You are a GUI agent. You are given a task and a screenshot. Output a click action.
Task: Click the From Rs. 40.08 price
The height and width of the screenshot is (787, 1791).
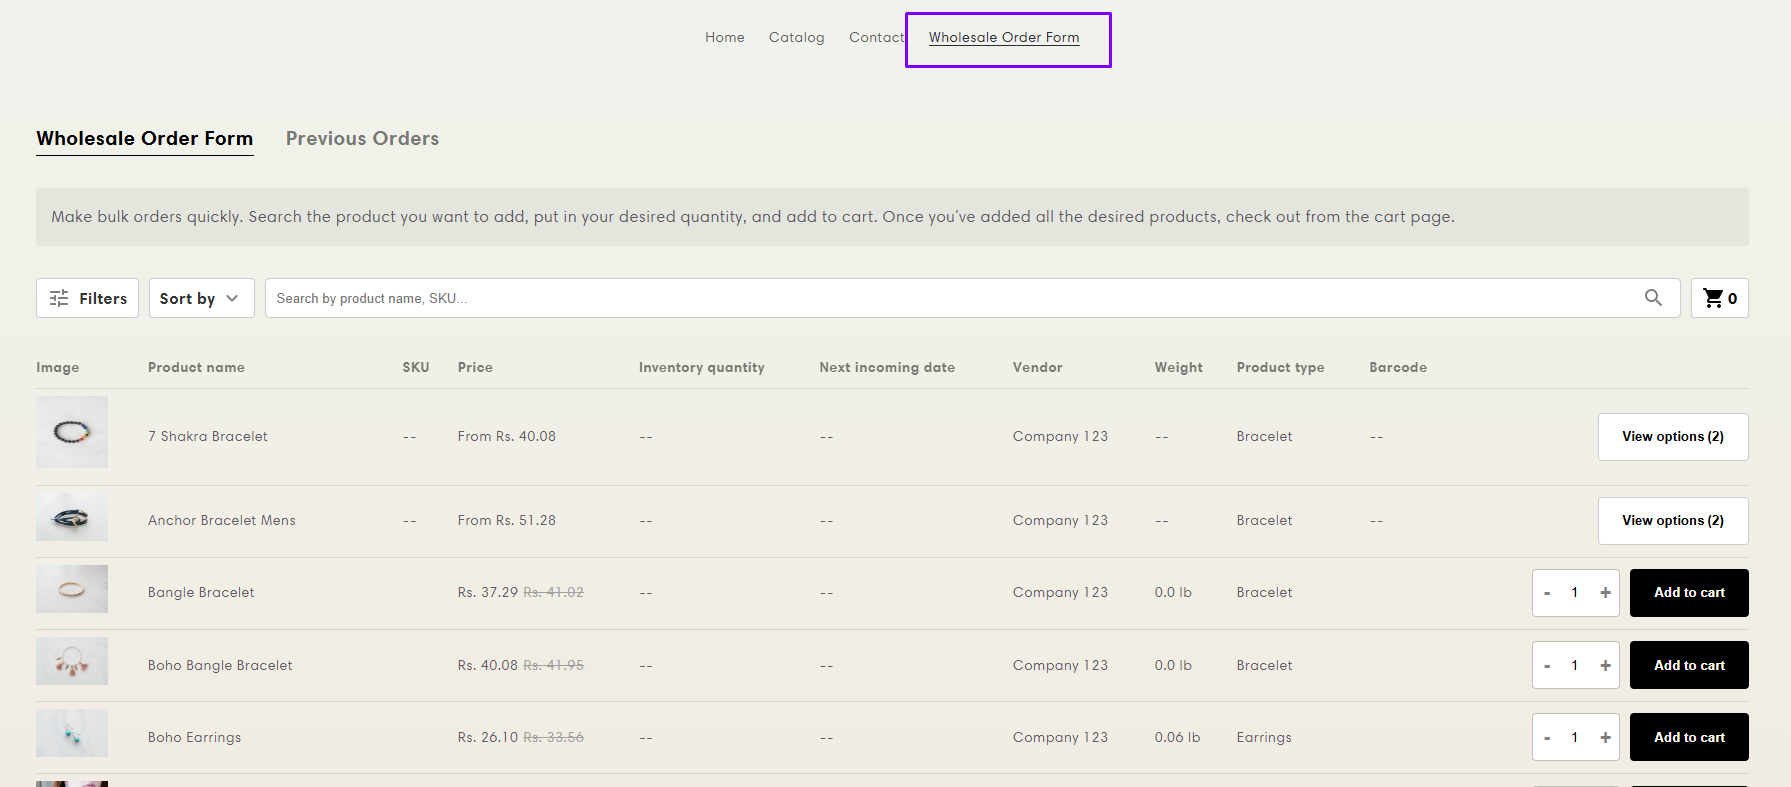pos(507,436)
